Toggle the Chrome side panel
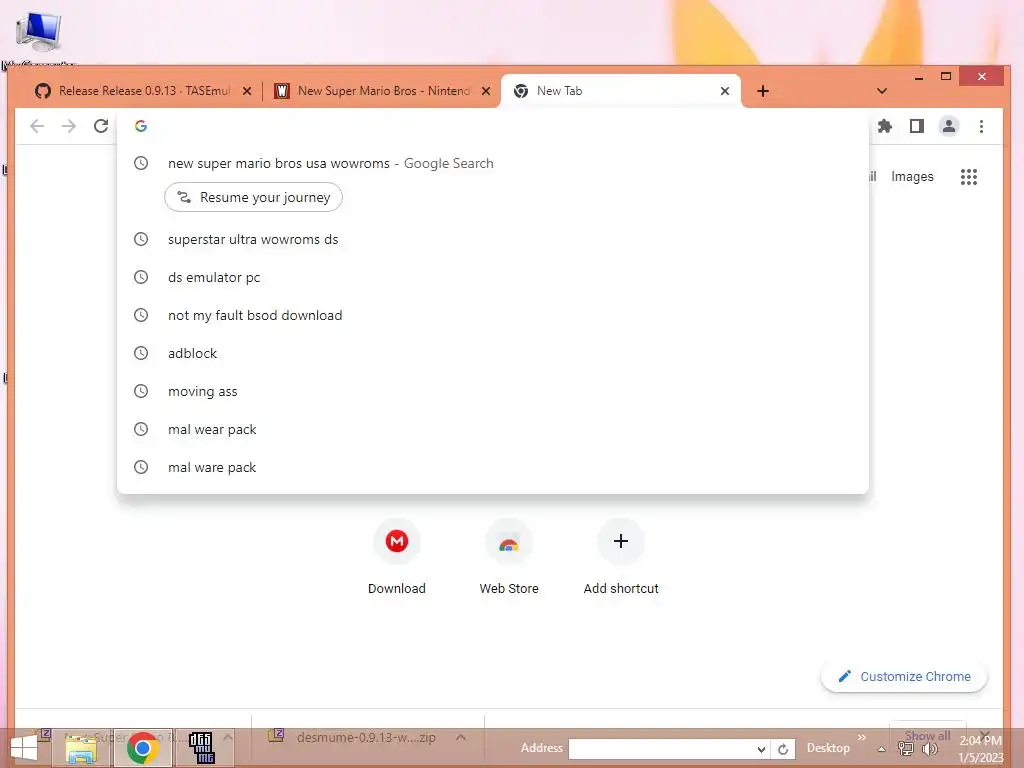The image size is (1024, 768). [917, 126]
